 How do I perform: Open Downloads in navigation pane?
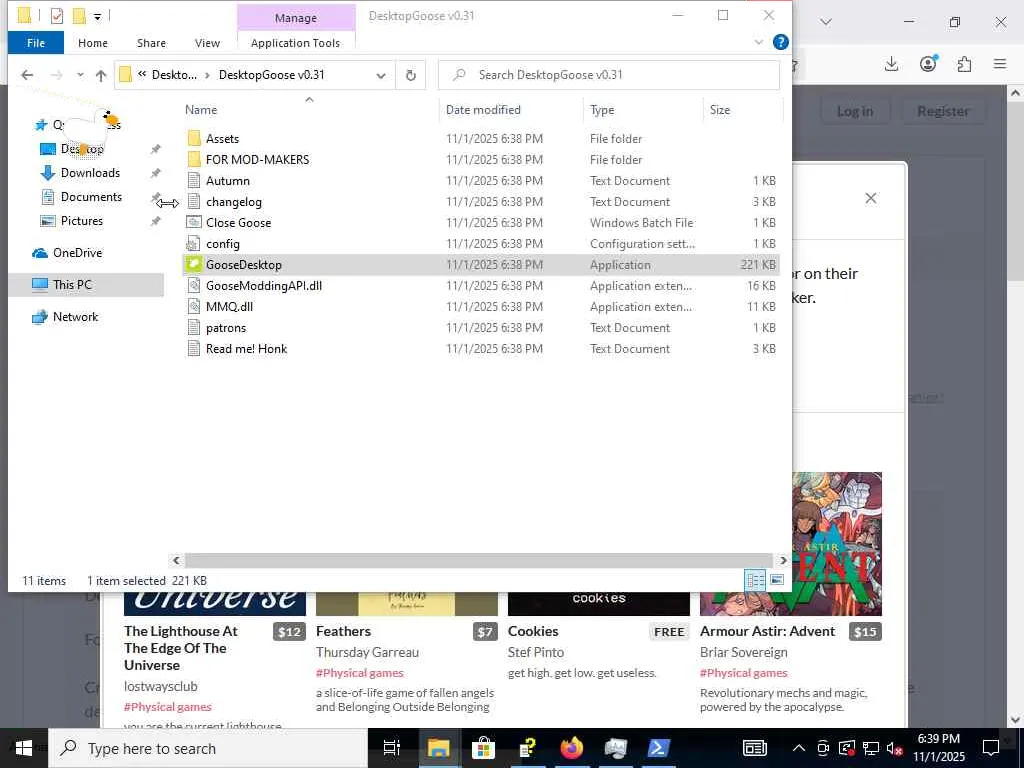click(90, 173)
